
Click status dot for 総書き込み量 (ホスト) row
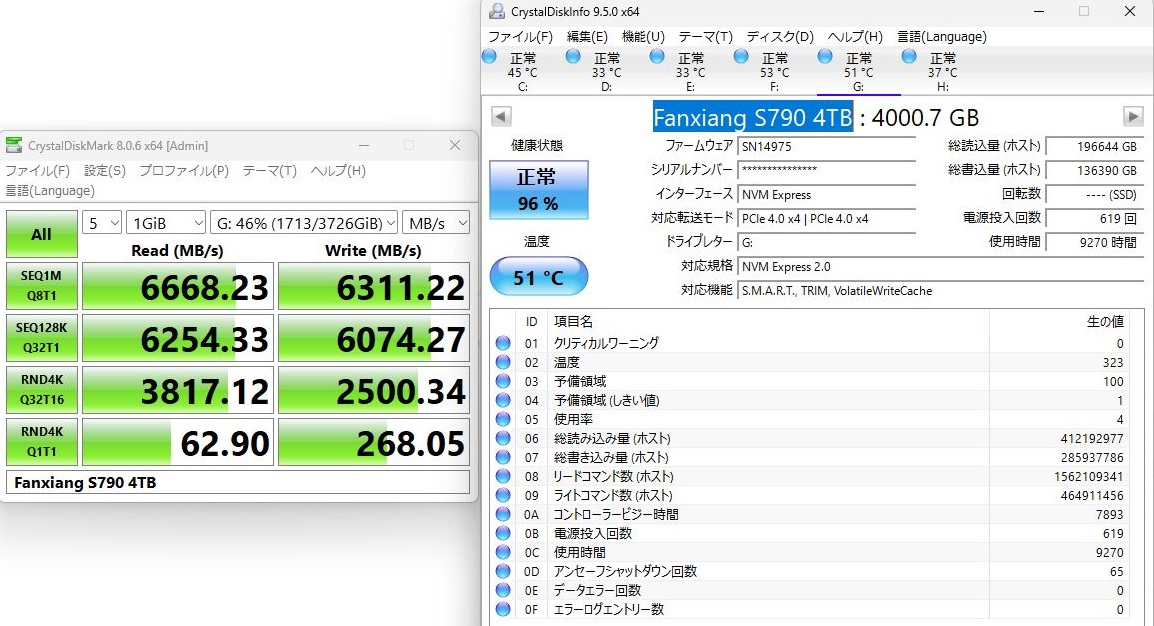(503, 457)
